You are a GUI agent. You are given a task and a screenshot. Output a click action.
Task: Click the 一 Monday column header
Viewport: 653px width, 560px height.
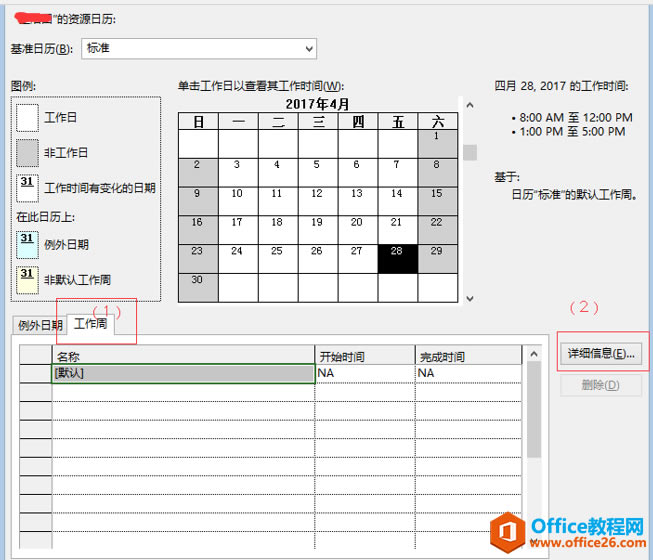(238, 122)
